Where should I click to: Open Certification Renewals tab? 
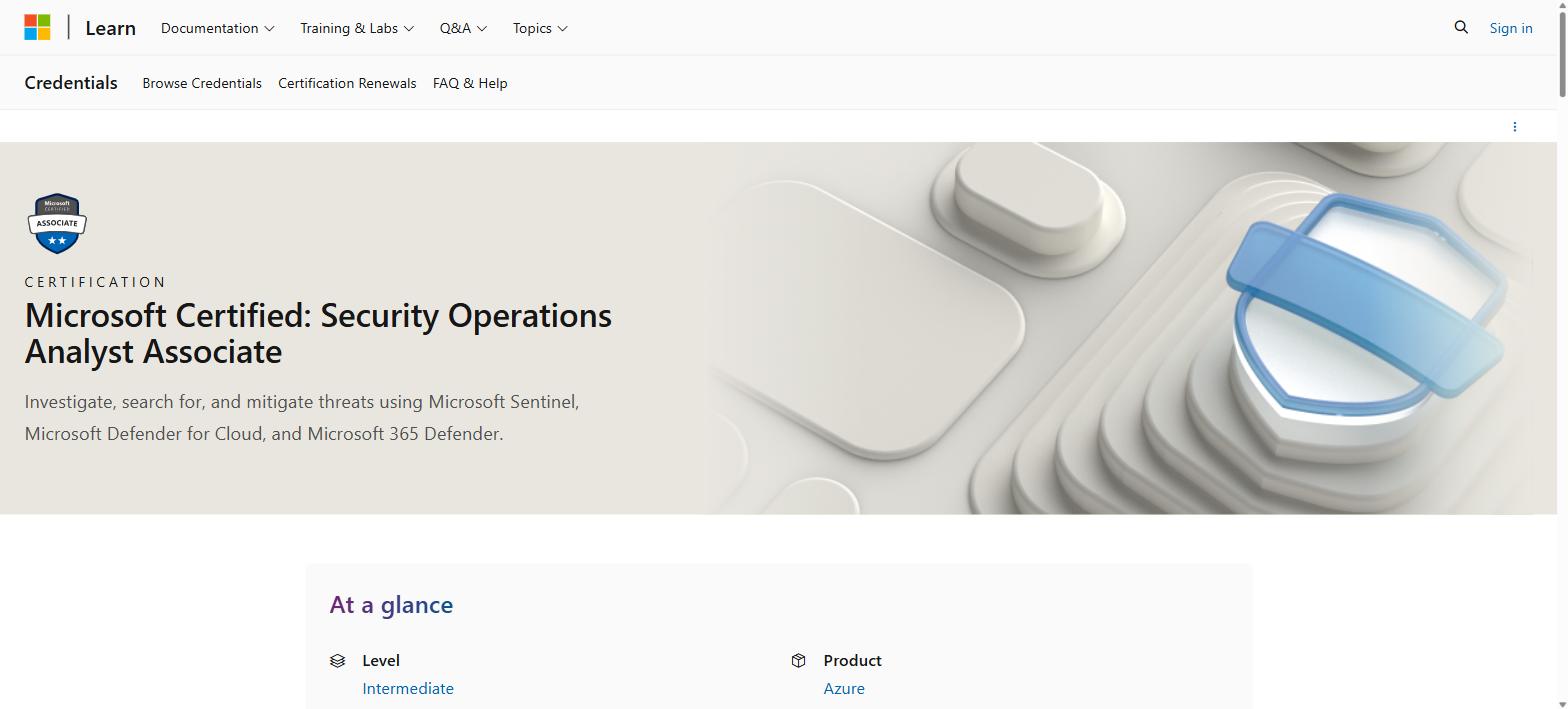(347, 83)
